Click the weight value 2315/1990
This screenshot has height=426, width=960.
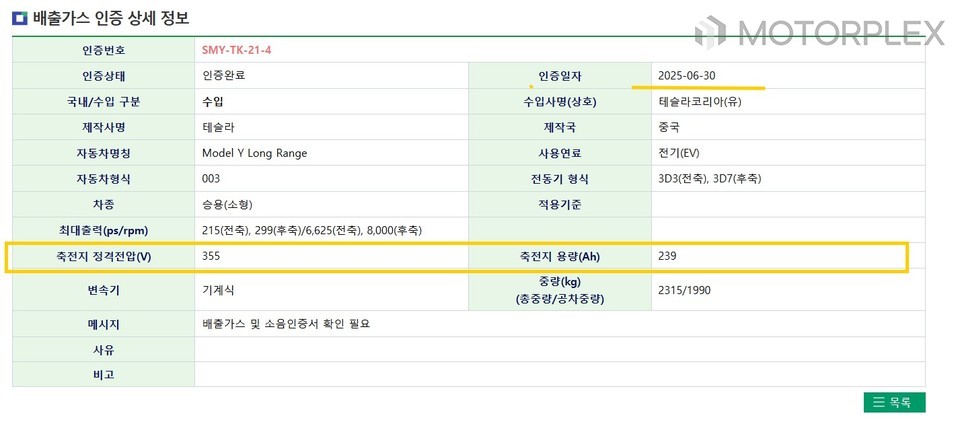[x=684, y=291]
